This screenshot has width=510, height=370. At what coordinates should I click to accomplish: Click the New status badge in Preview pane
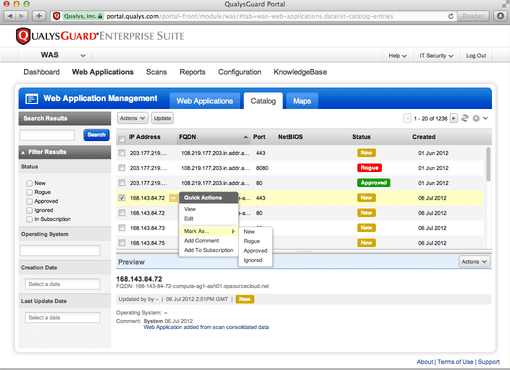tap(245, 299)
